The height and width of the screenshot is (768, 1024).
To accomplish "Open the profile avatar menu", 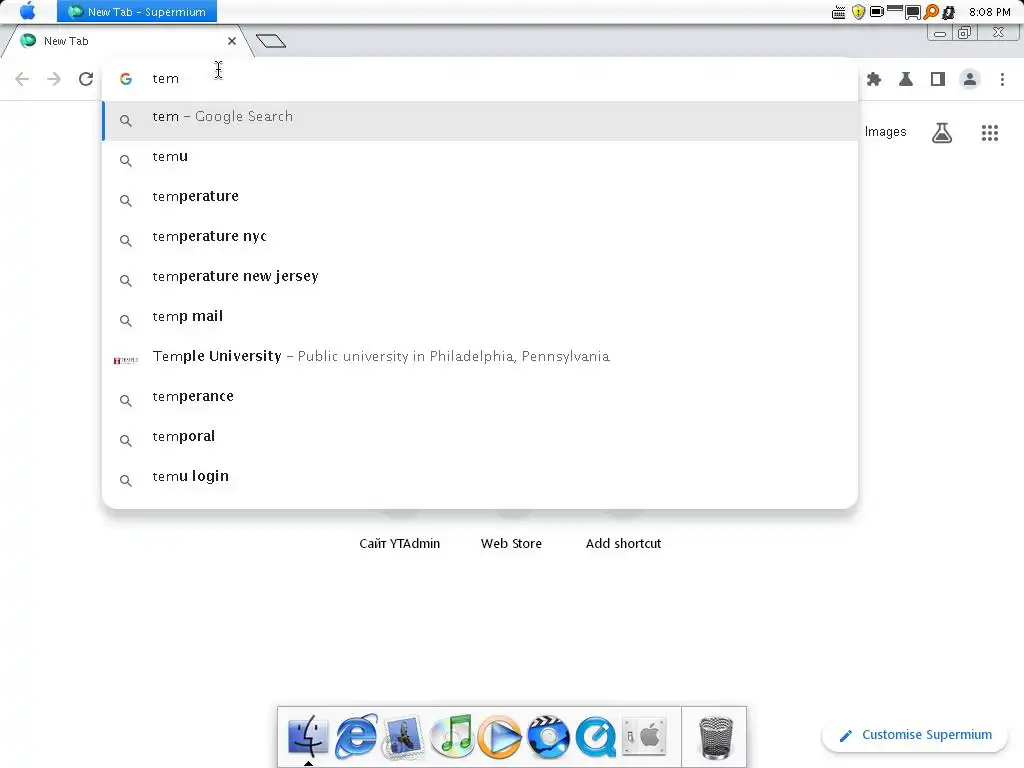I will pos(970,79).
